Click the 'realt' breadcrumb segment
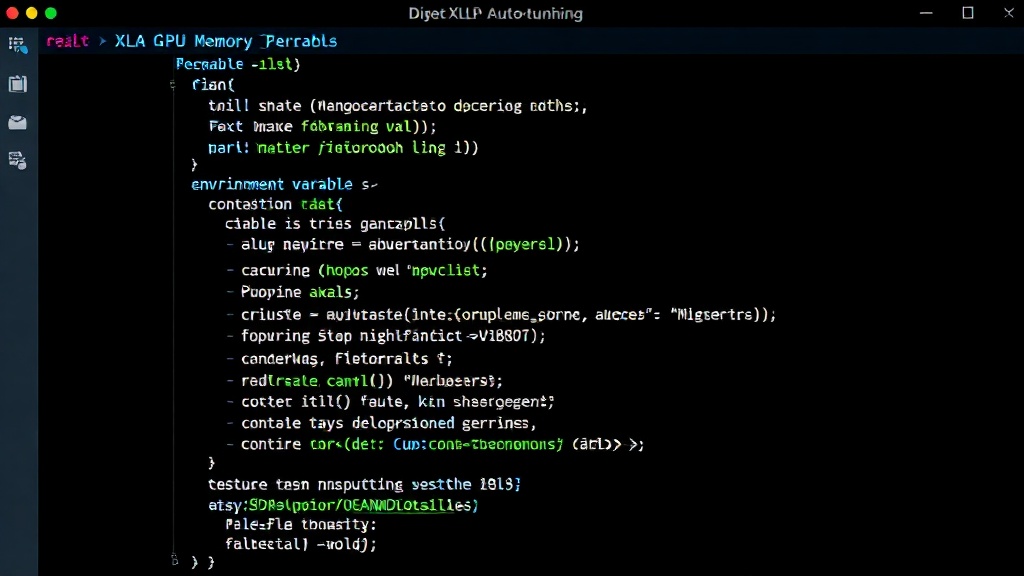1024x576 pixels. point(67,41)
